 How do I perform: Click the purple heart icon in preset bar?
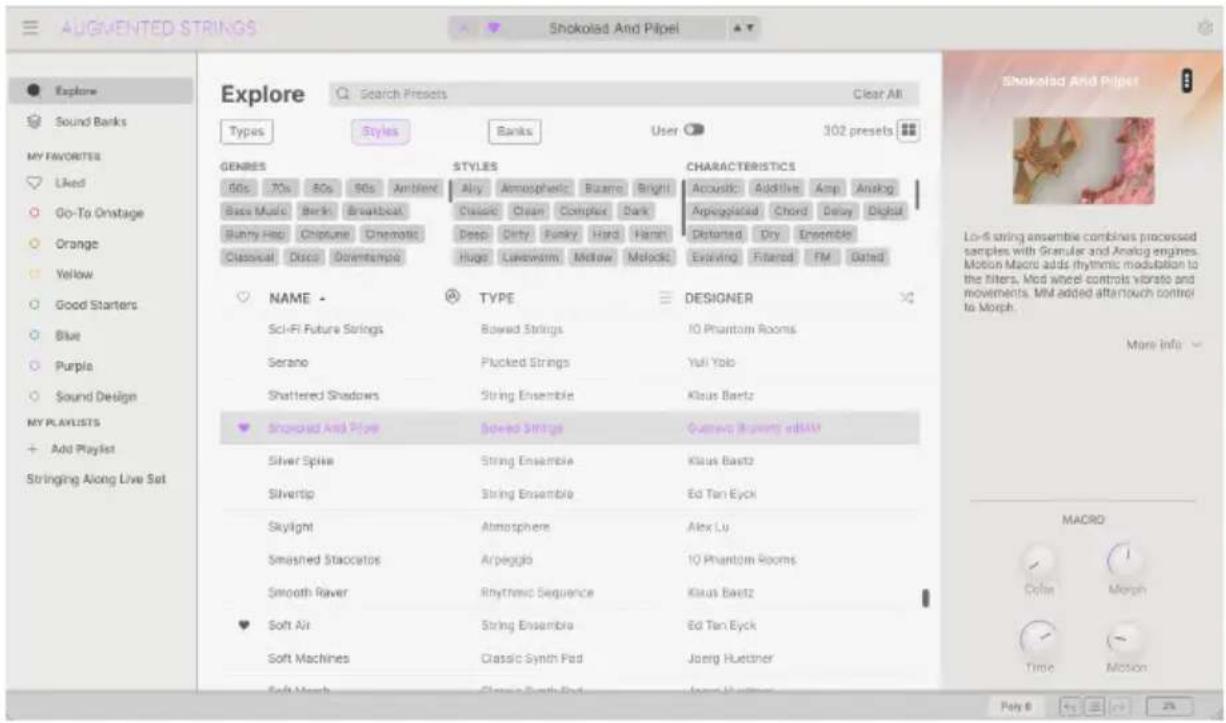pyautogui.click(x=493, y=29)
